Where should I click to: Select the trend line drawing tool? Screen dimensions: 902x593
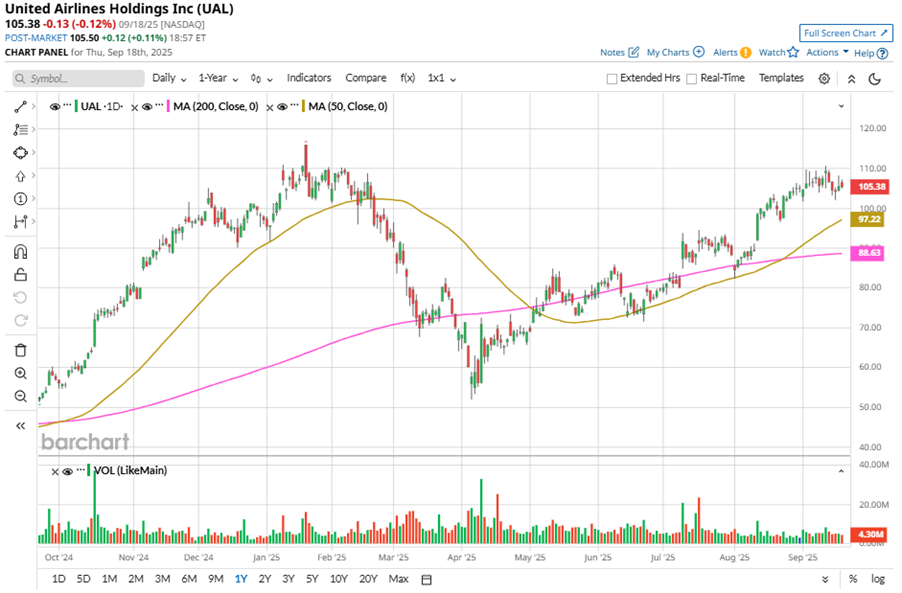(20, 106)
